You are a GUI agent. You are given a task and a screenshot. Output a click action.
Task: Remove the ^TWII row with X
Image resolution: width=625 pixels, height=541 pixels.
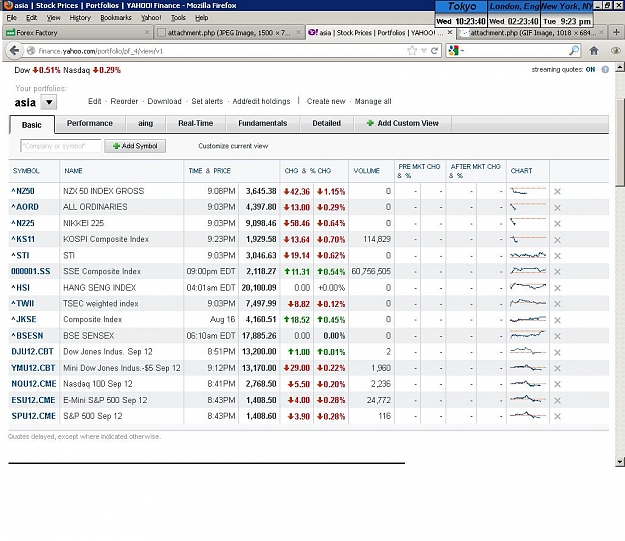coord(557,304)
